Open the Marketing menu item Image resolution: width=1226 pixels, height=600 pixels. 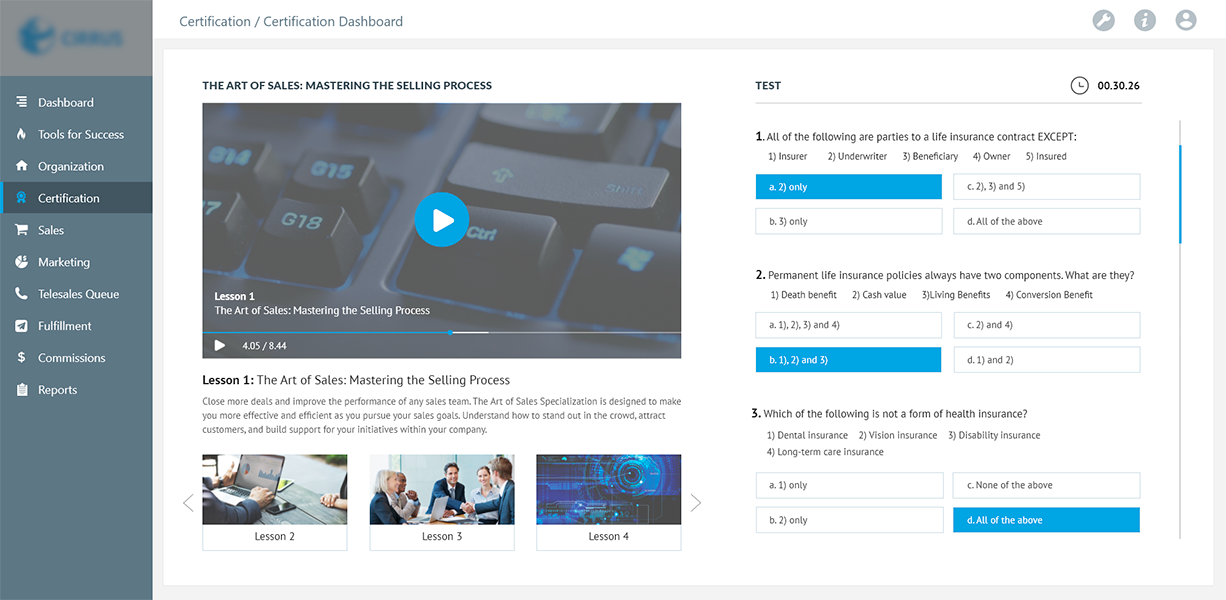(x=64, y=262)
